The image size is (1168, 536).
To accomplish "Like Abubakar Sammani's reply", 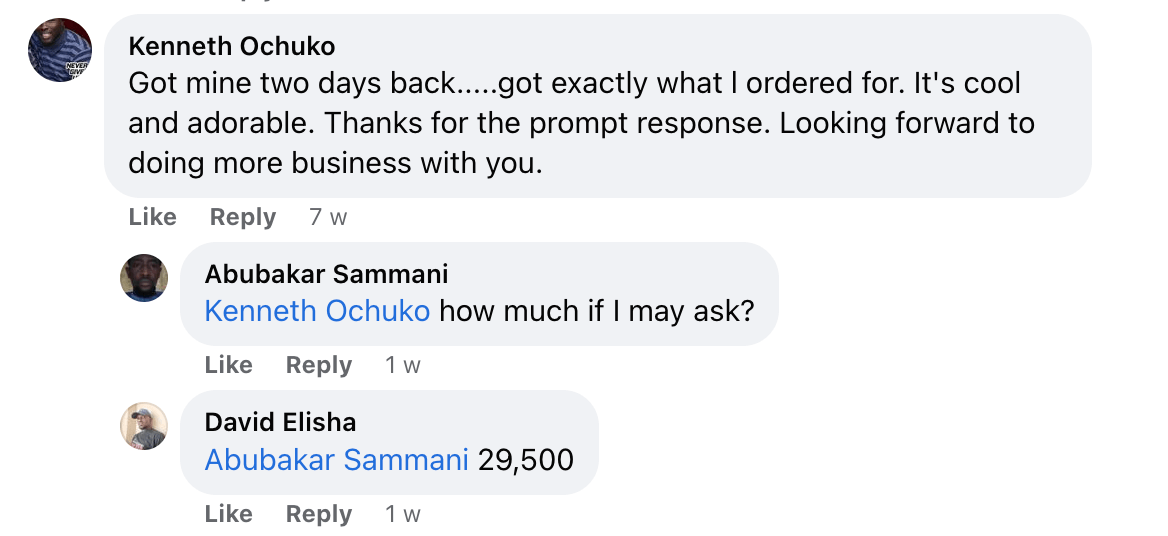I will [x=228, y=365].
